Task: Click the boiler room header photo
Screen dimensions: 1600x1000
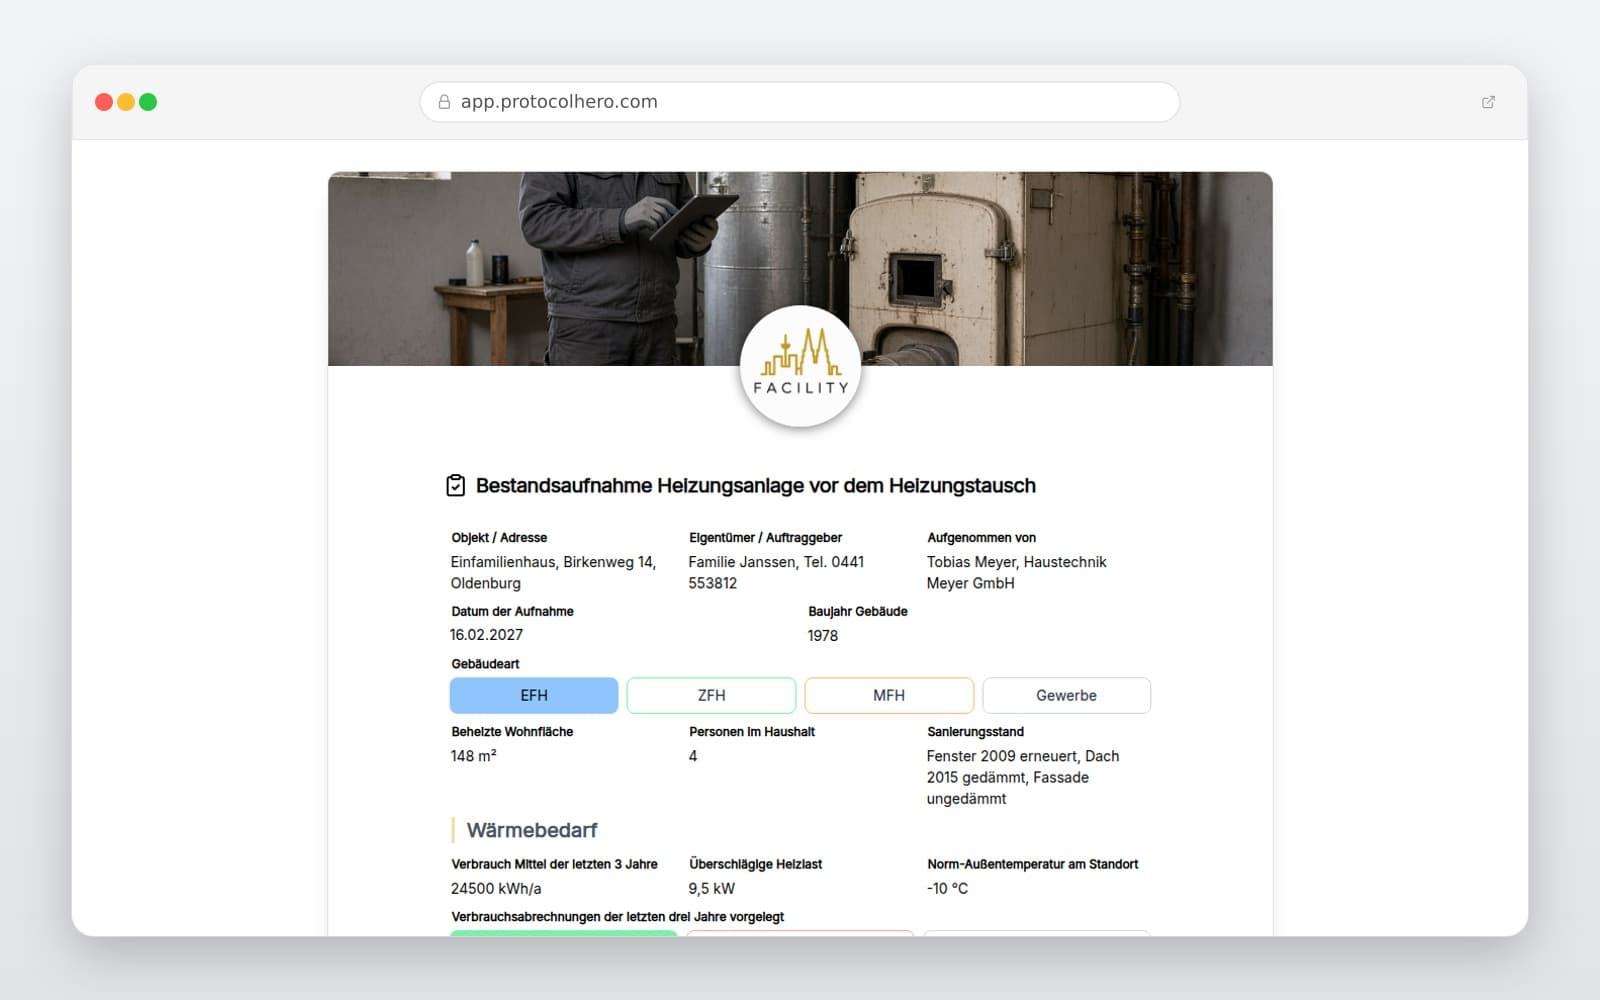Action: [x=800, y=269]
